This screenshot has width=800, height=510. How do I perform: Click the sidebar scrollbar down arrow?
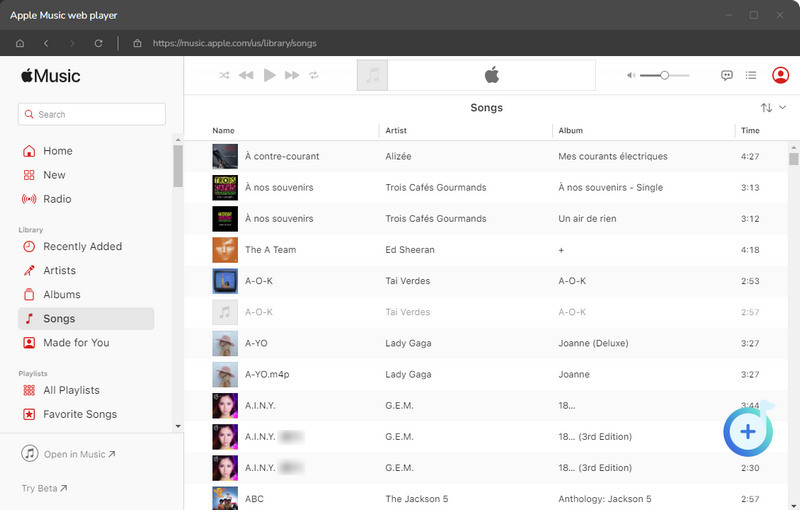(x=178, y=426)
